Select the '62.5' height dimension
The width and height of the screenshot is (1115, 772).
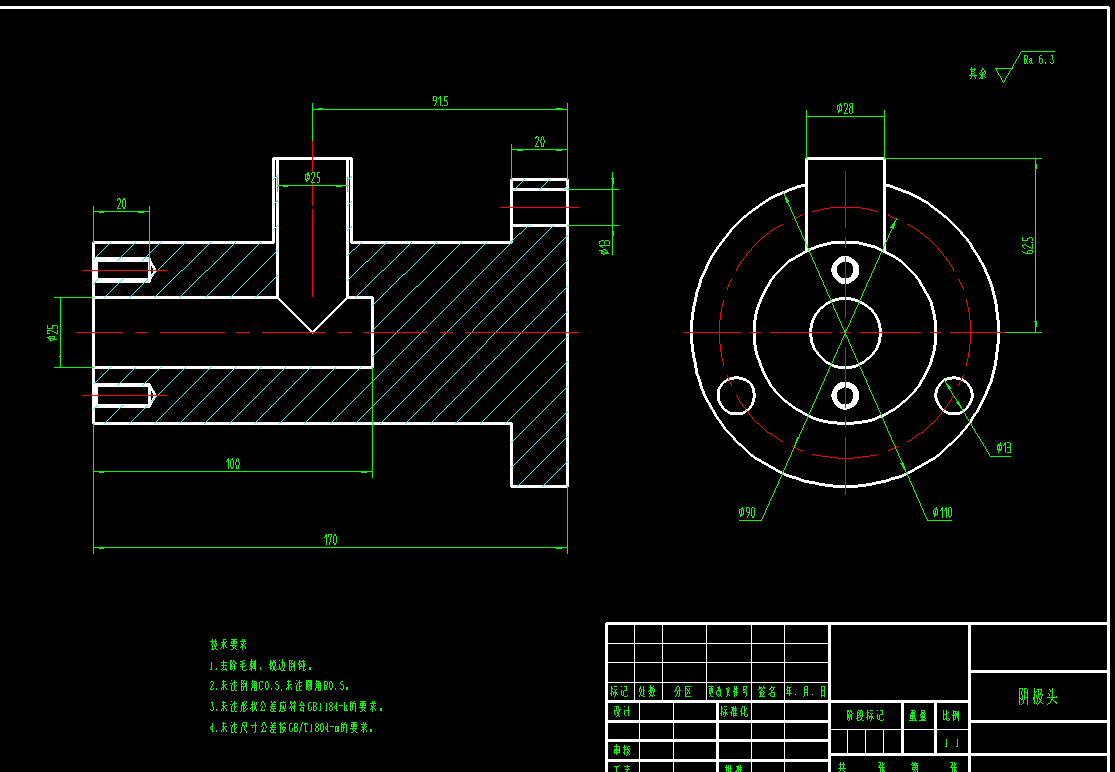tap(1028, 245)
